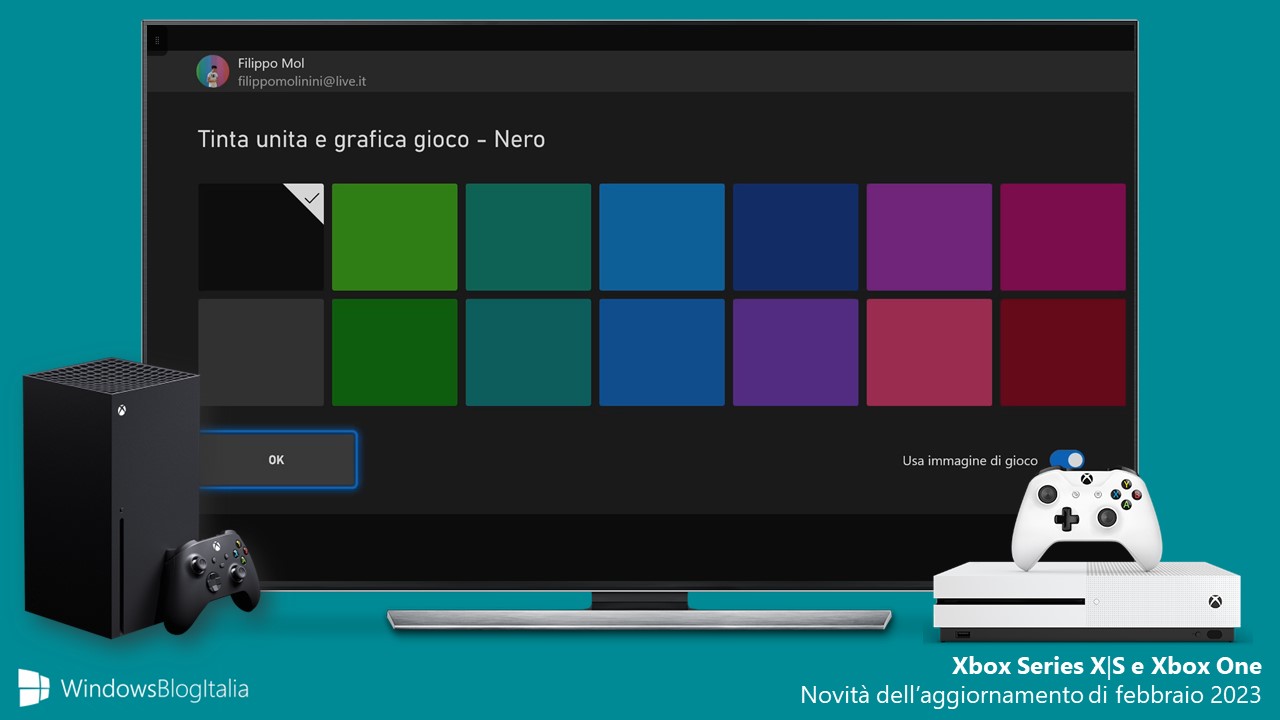Select the magenta swatch in top row
This screenshot has width=1280, height=720.
pos(1063,237)
